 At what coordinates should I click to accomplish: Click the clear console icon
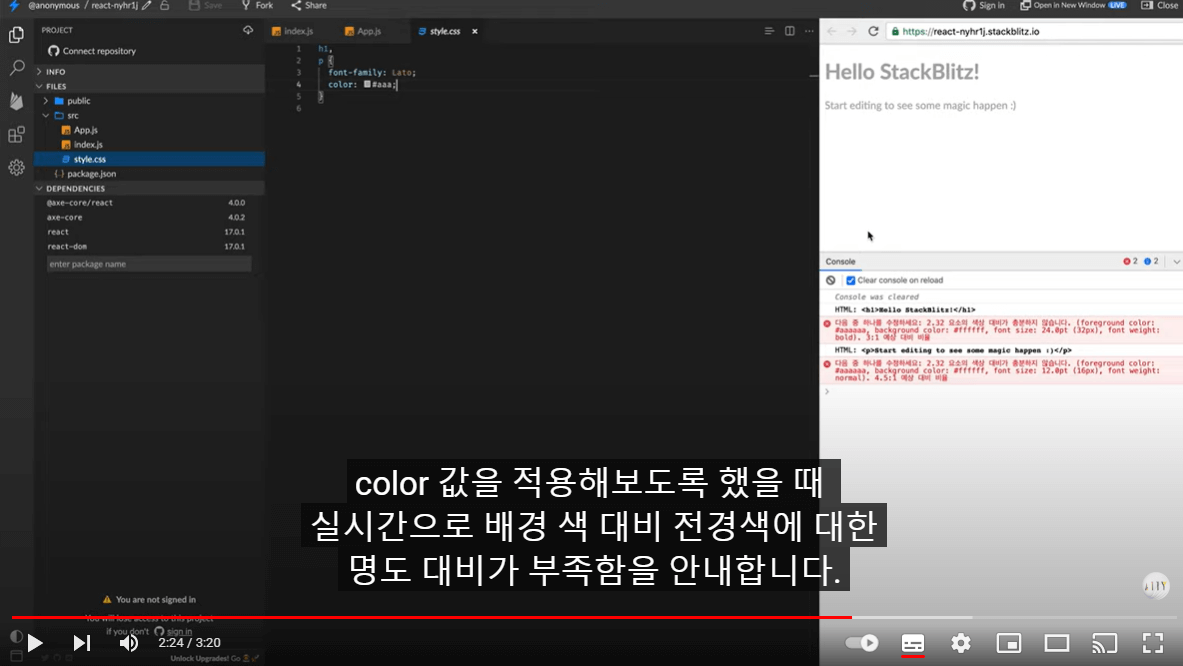[831, 281]
